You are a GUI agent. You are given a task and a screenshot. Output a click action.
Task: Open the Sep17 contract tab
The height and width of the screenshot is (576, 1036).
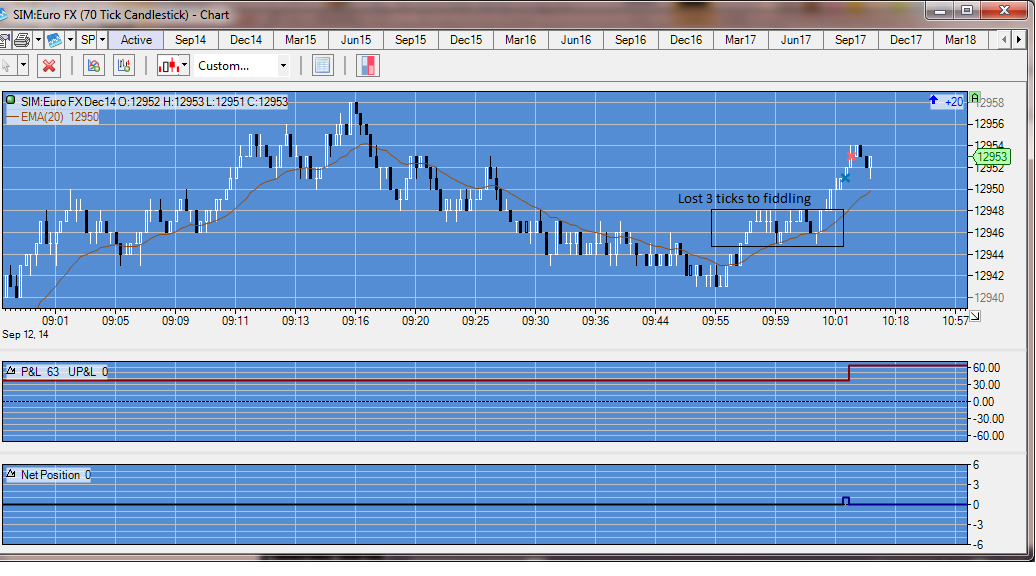pos(850,40)
